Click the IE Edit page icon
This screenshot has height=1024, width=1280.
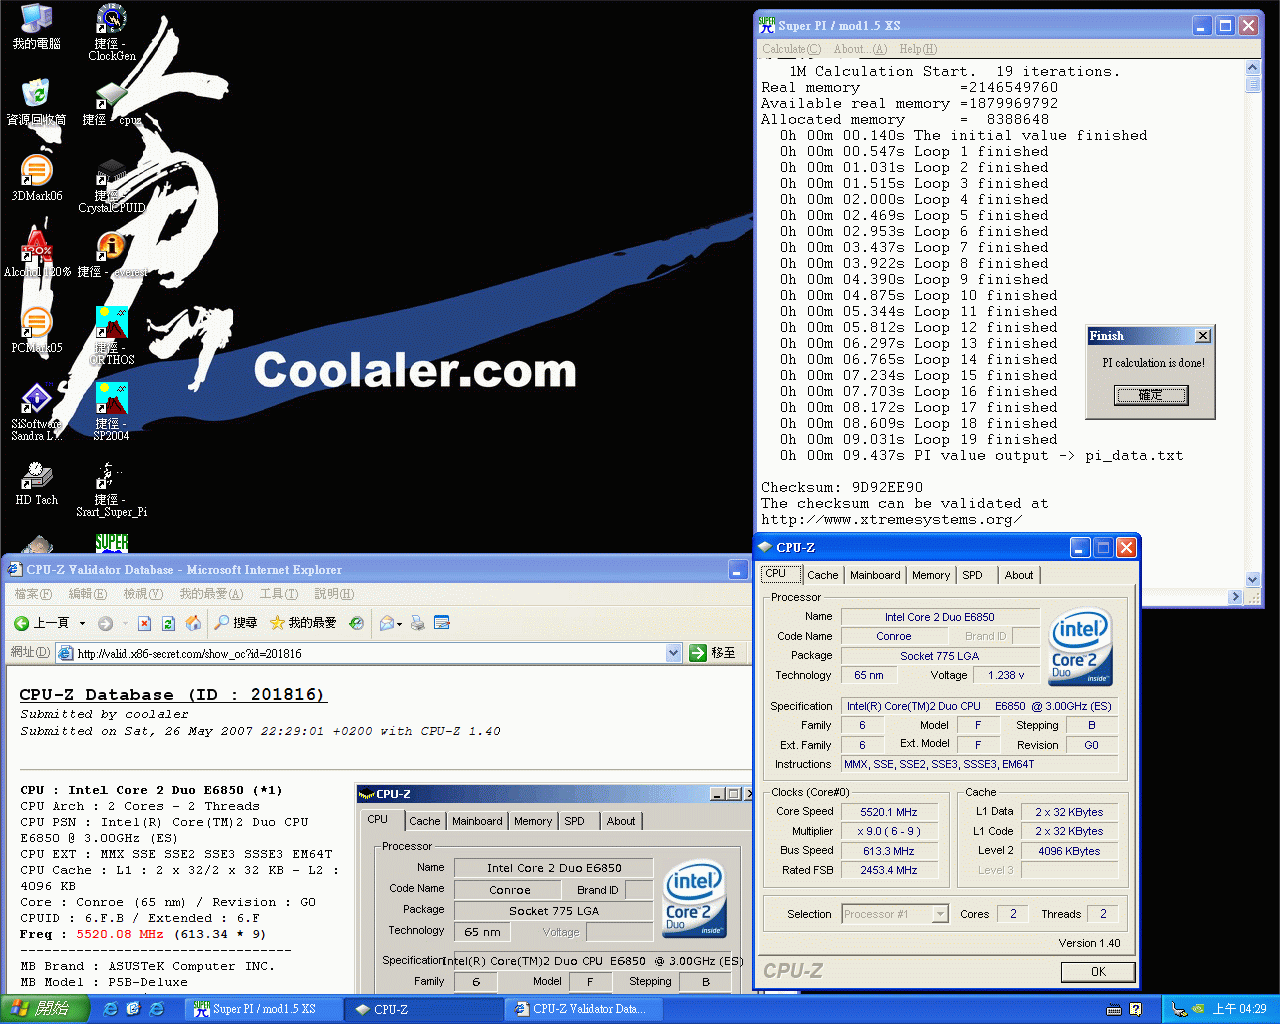click(x=442, y=623)
